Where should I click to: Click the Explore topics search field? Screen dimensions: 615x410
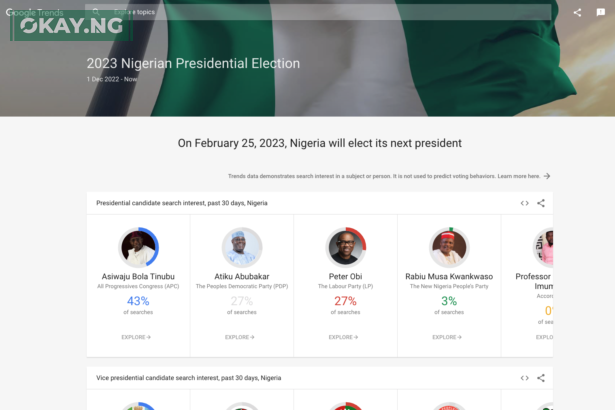click(x=300, y=13)
